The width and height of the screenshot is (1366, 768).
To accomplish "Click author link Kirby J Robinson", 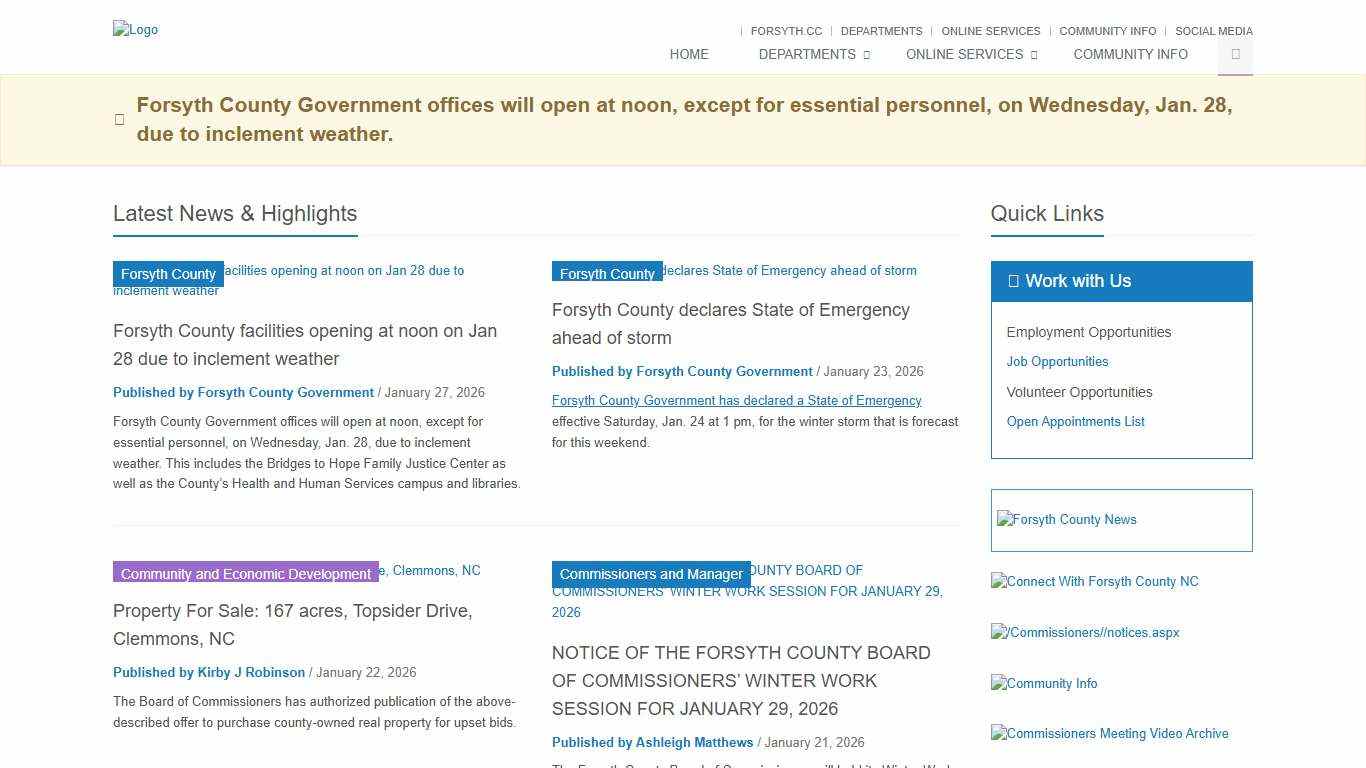I will pos(209,673).
